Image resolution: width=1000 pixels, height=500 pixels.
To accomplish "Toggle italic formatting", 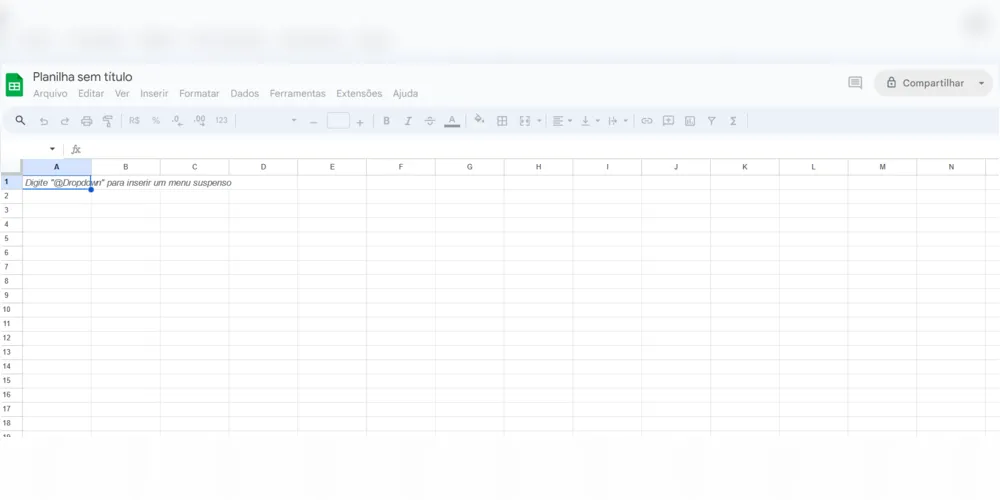I will (408, 121).
